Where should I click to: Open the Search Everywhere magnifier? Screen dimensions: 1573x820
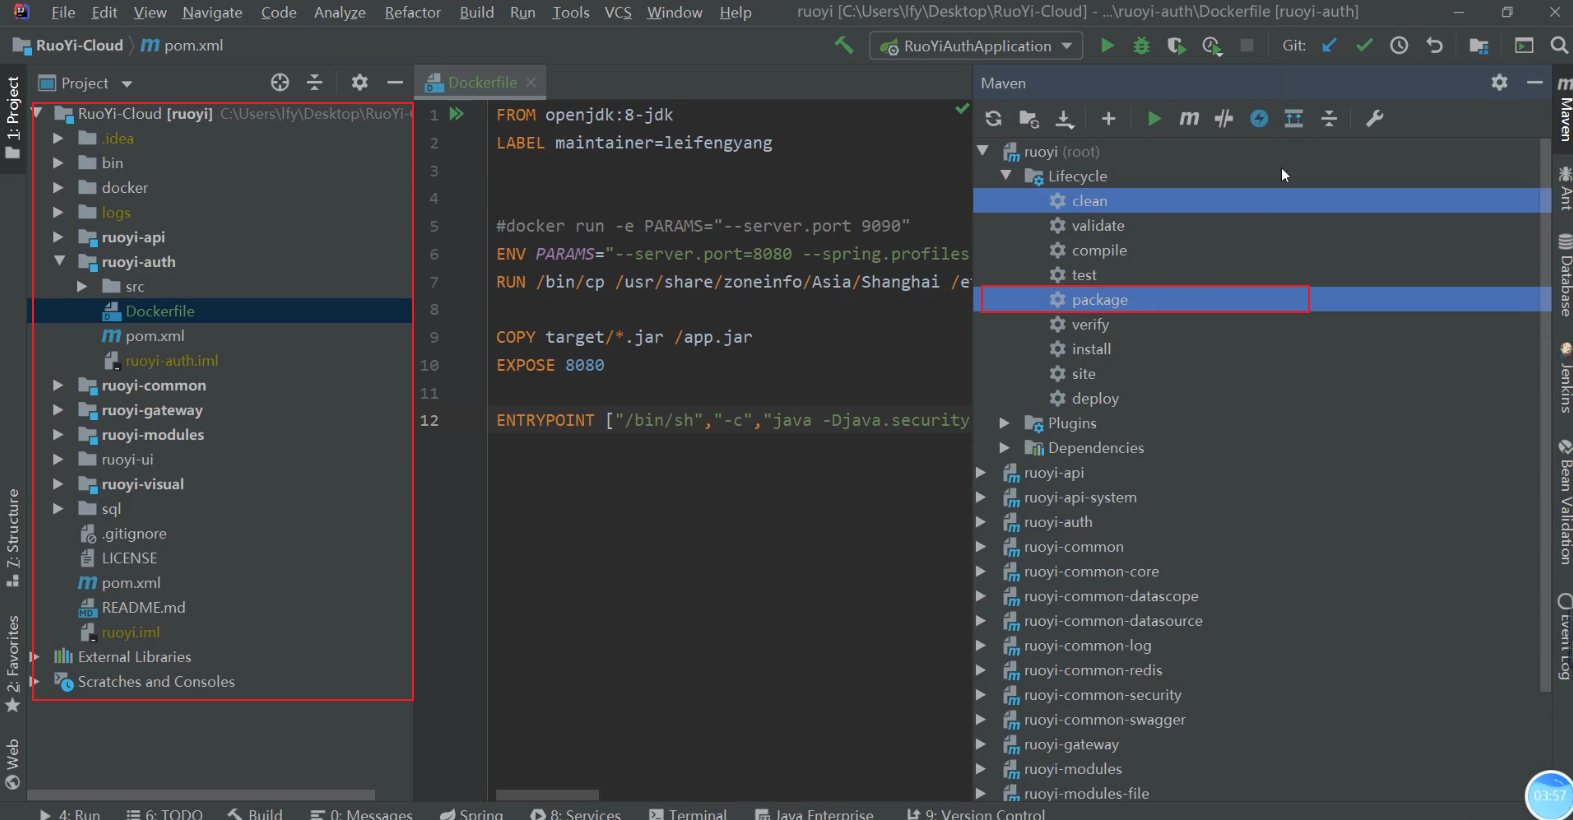1558,45
